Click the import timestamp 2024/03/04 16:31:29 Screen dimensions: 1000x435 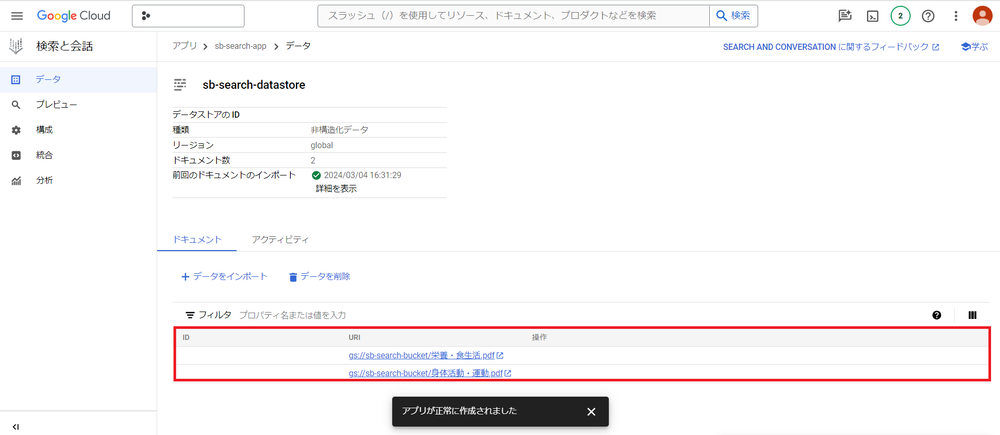[x=362, y=175]
